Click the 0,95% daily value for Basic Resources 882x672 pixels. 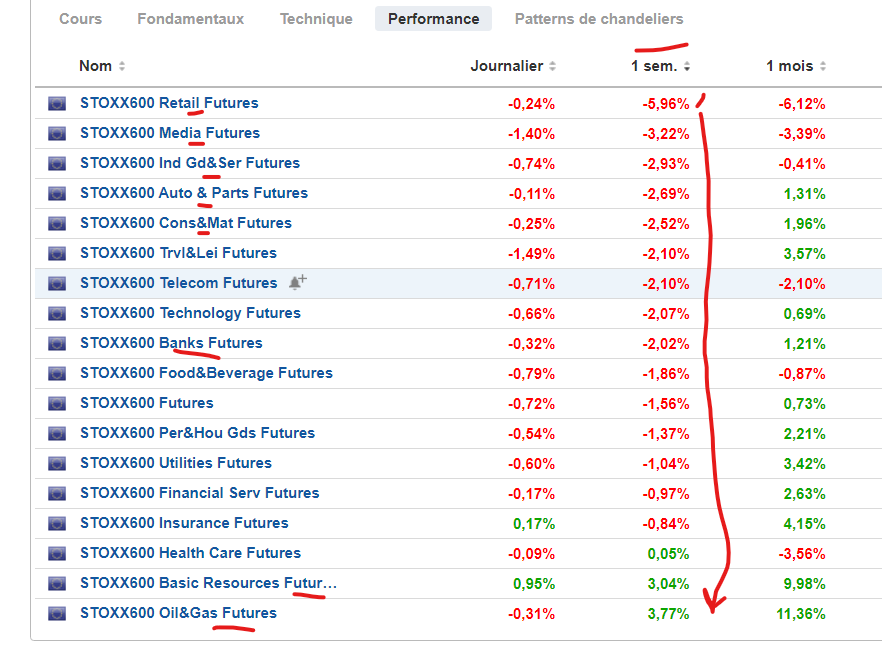(534, 584)
